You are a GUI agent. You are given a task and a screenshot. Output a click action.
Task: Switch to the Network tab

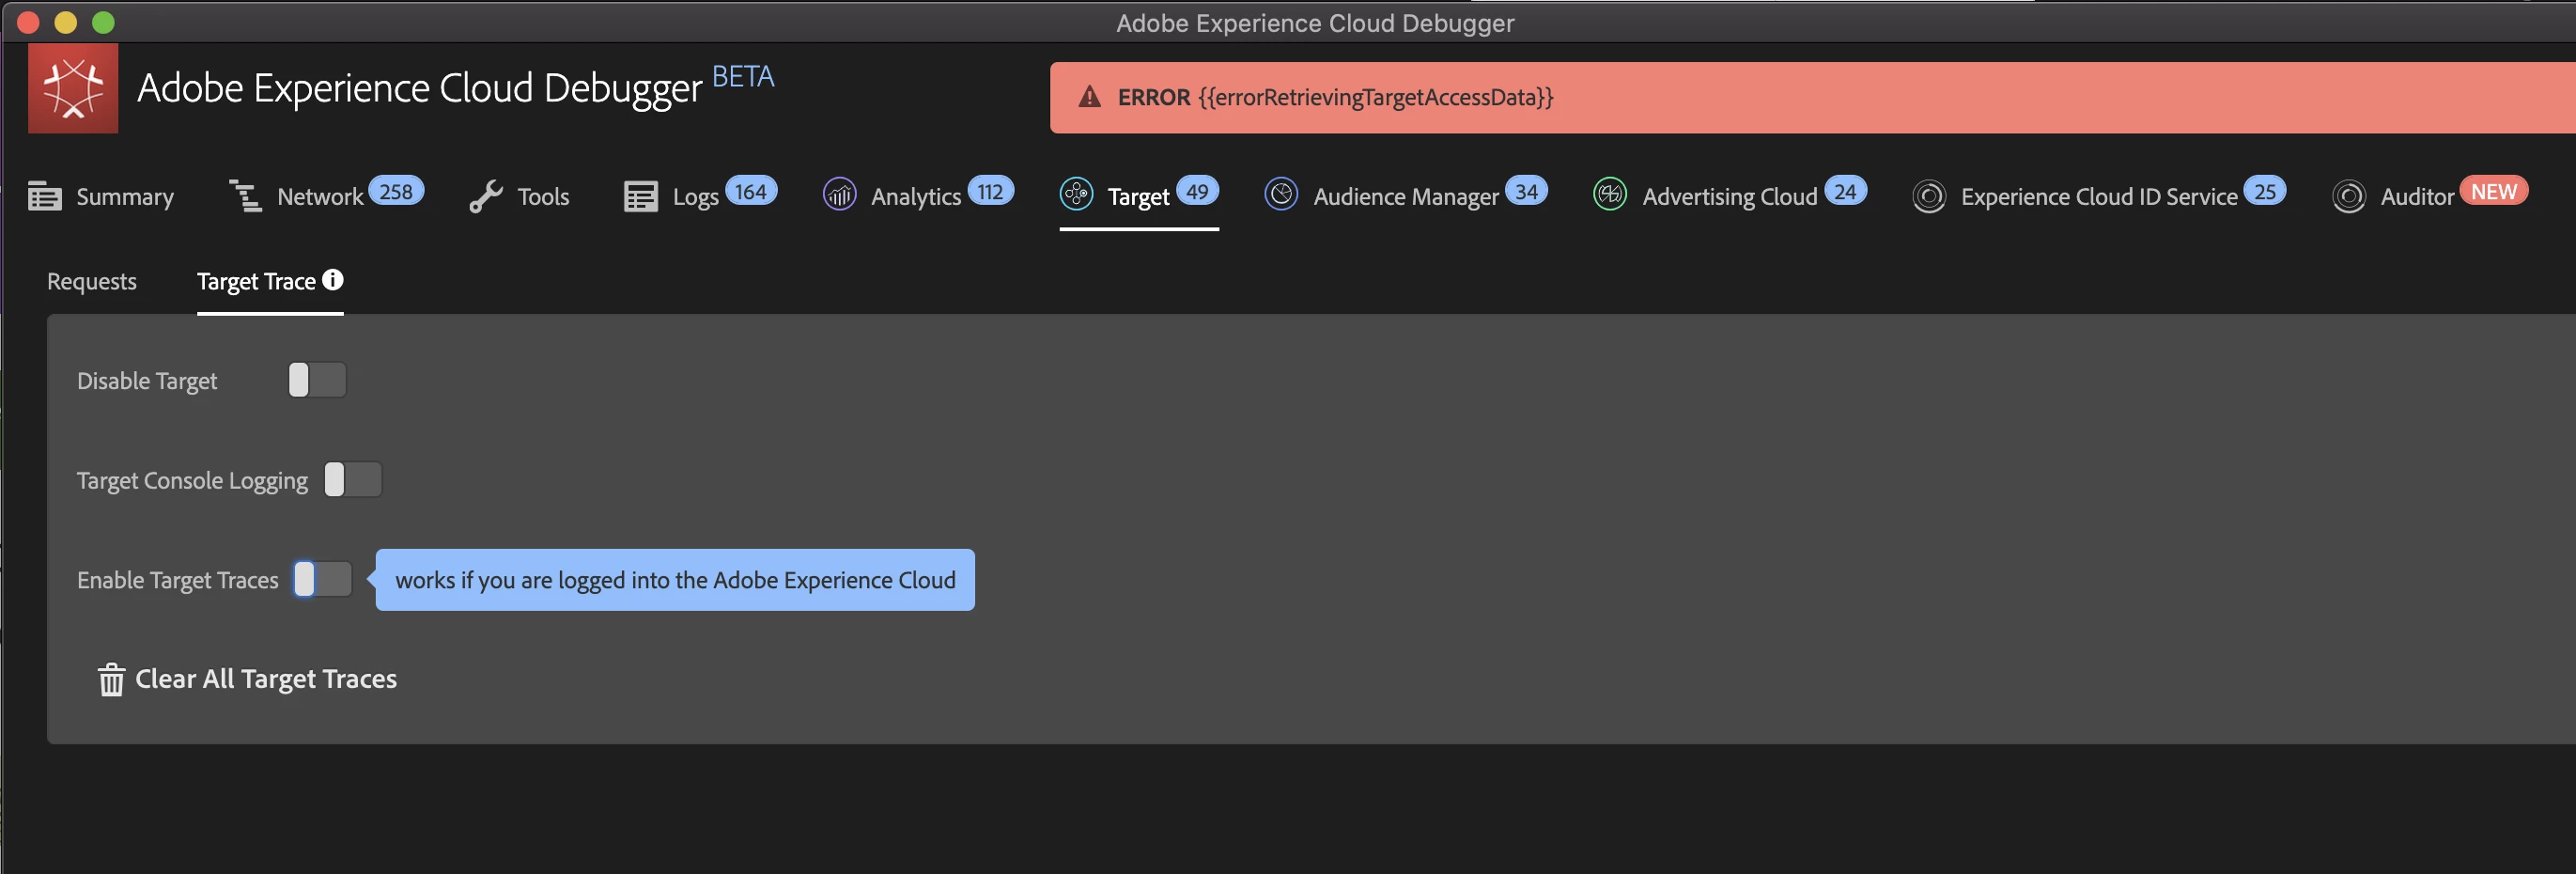(327, 195)
